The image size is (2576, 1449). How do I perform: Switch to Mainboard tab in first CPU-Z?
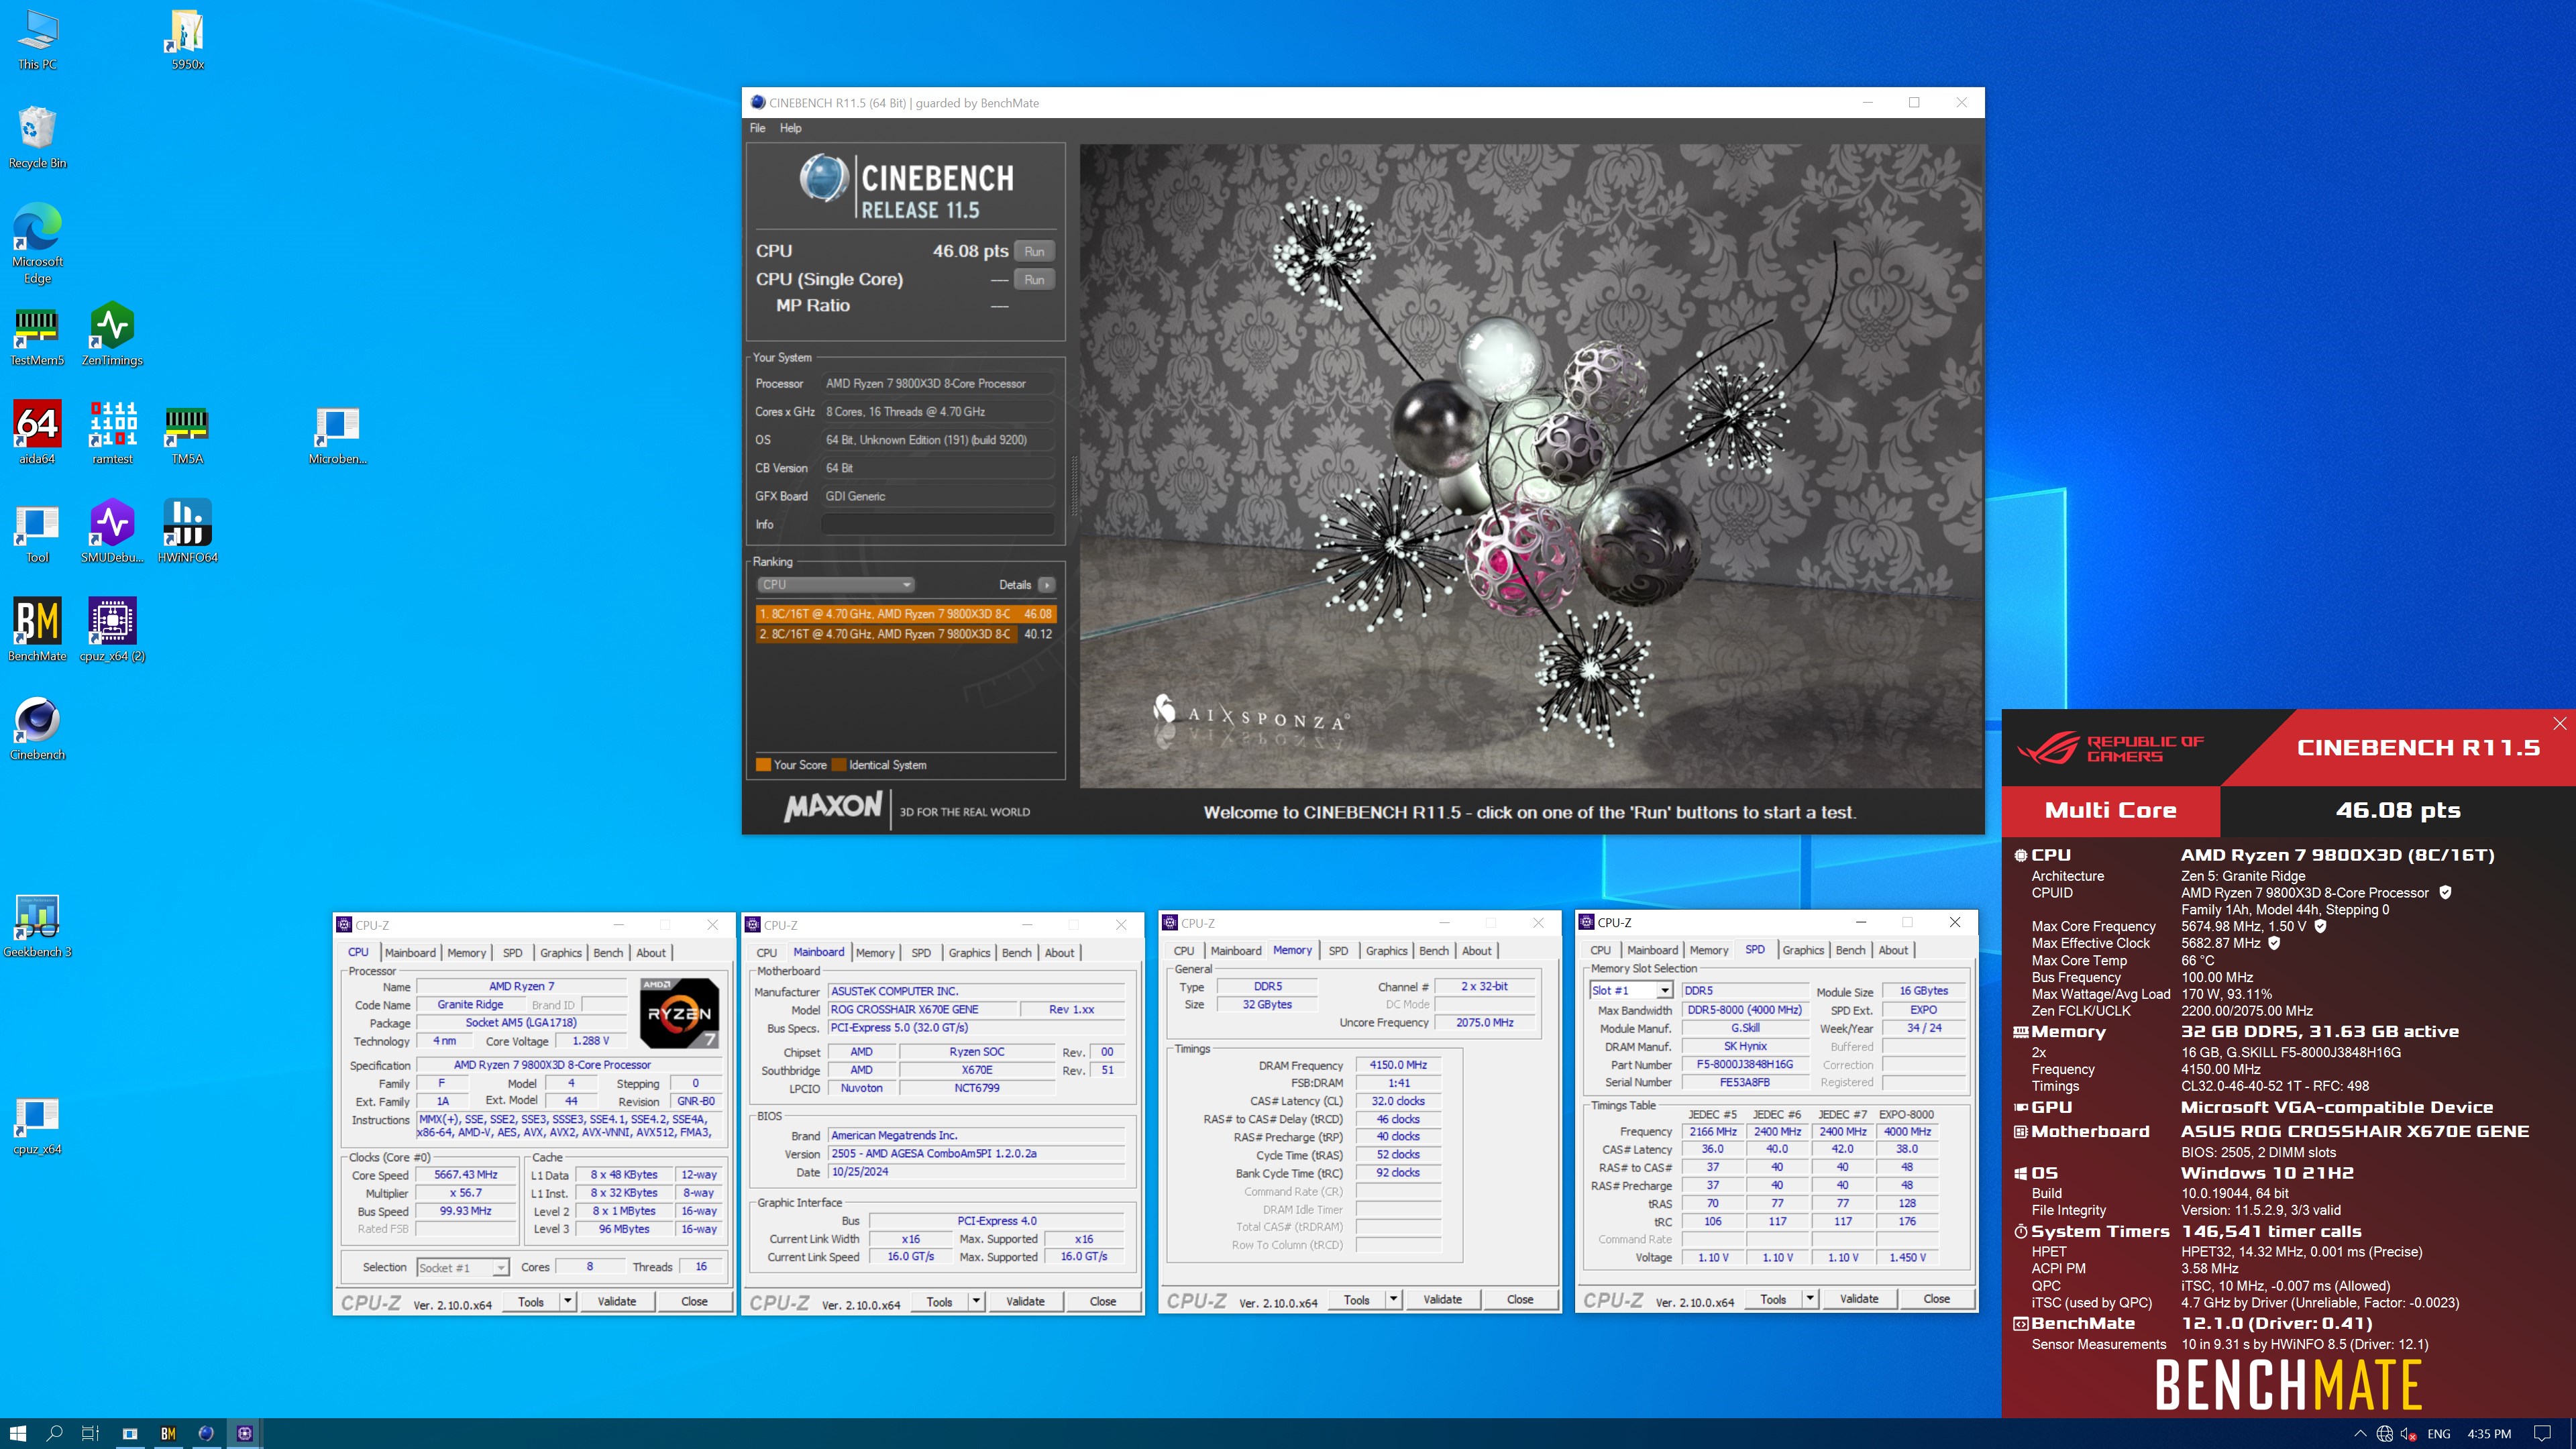point(410,952)
